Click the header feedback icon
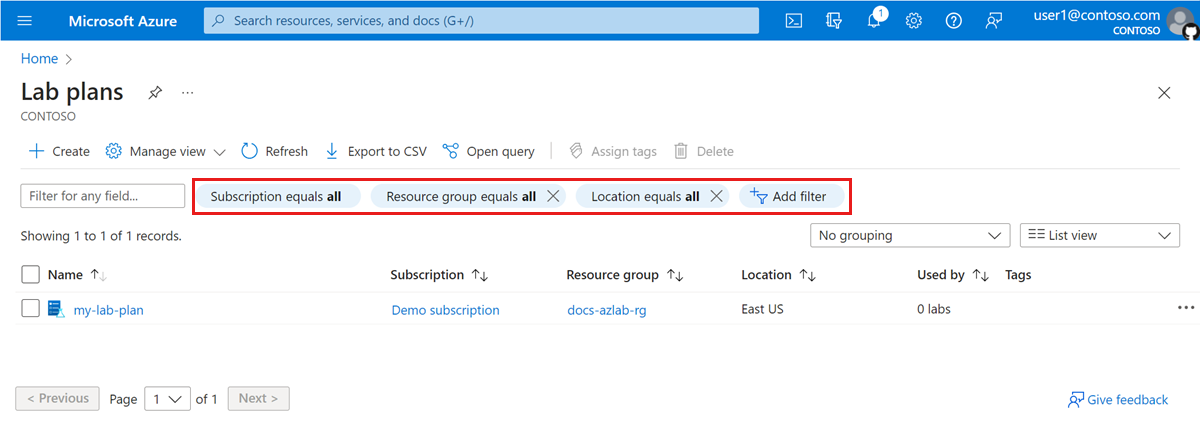This screenshot has height=430, width=1200. pyautogui.click(x=994, y=21)
